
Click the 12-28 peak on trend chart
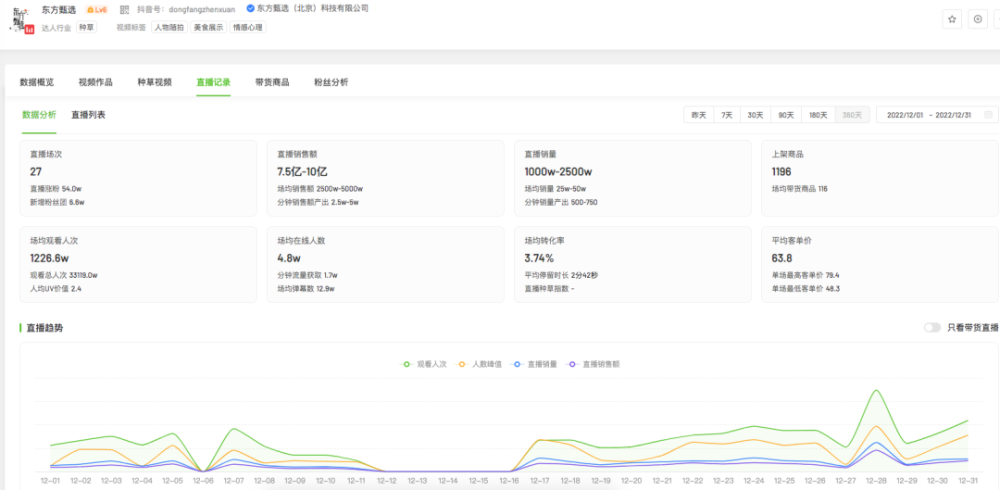[876, 391]
